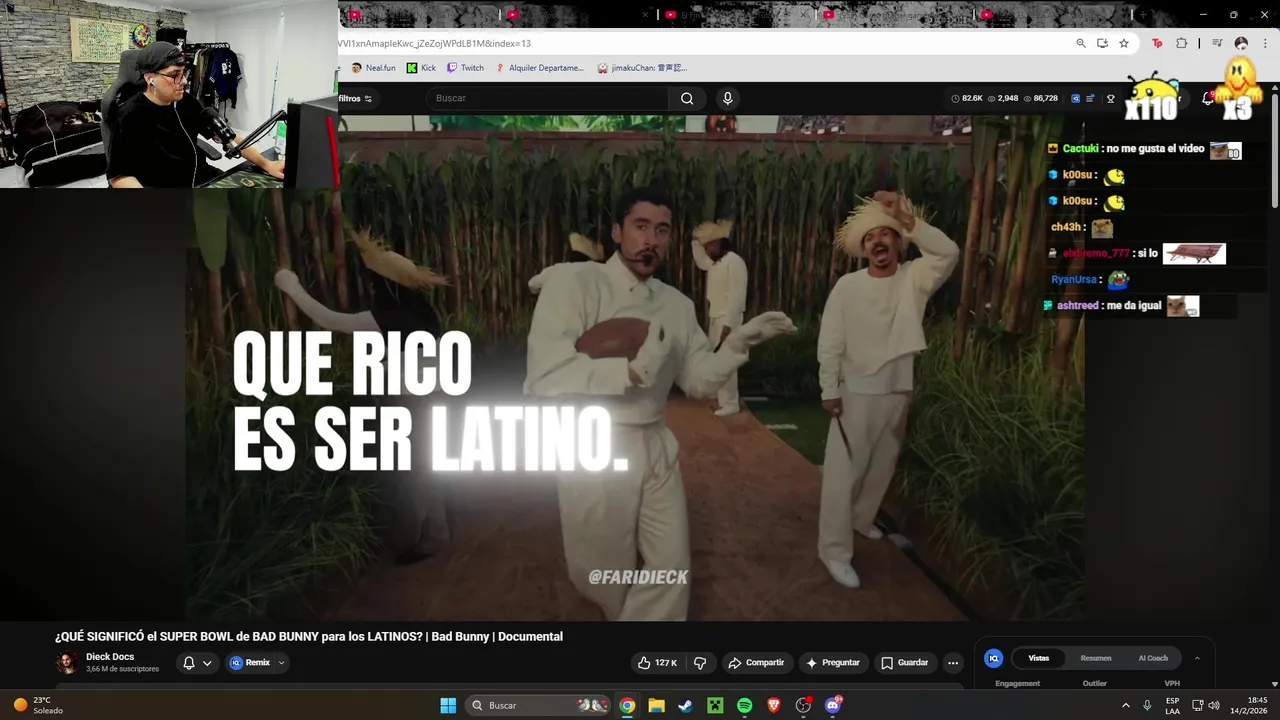Image resolution: width=1280 pixels, height=720 pixels.
Task: Open the weather widget showing 23°C
Action: pyautogui.click(x=38, y=705)
